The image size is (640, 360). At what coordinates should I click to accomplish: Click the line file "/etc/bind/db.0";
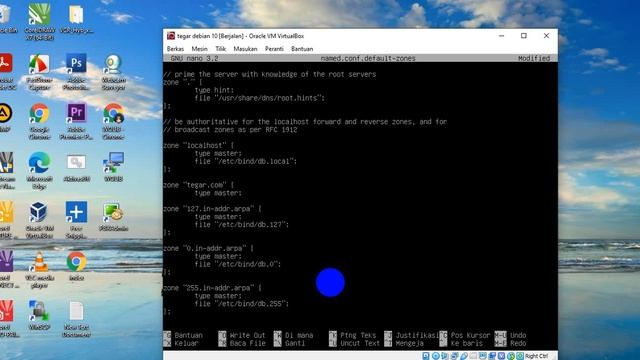click(238, 264)
